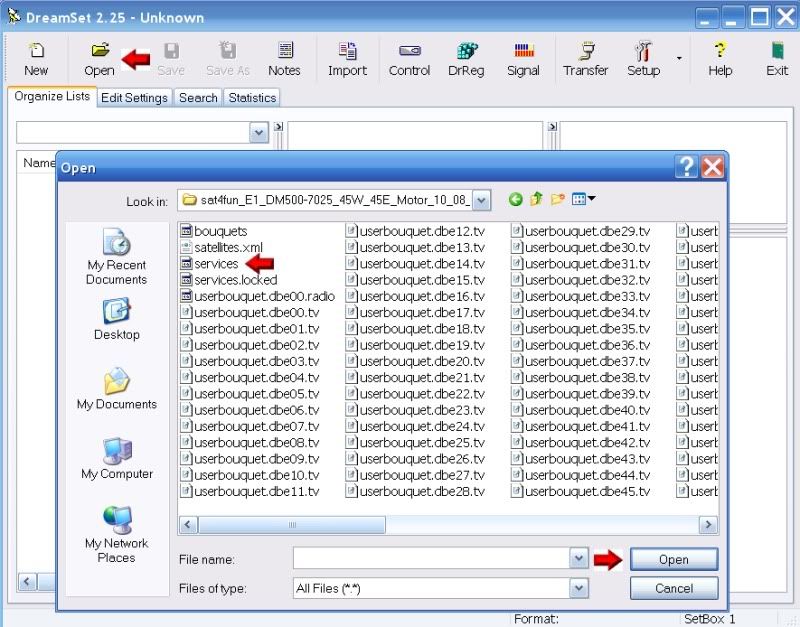Select userbouquet.dbe45.tv file
Viewport: 800px width, 627px height.
581,491
